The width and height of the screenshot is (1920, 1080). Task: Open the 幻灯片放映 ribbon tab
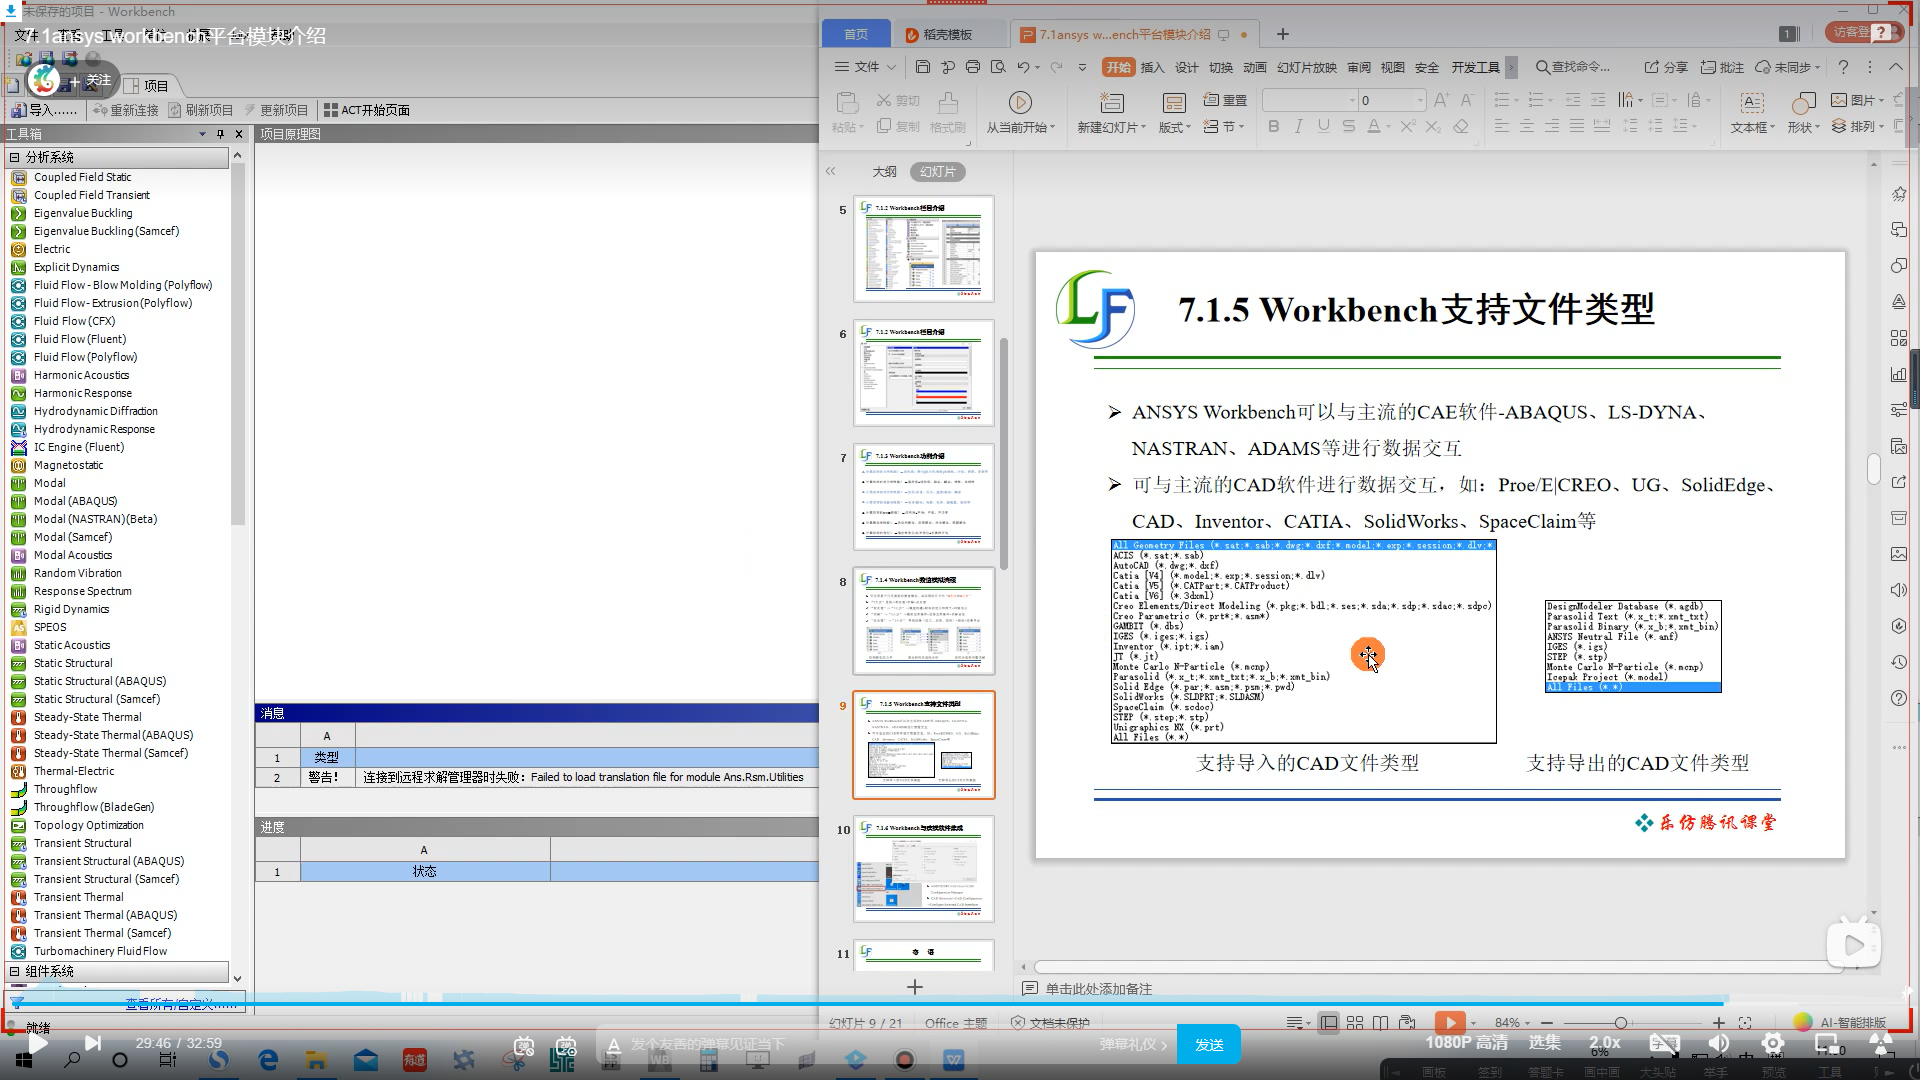pos(1306,67)
